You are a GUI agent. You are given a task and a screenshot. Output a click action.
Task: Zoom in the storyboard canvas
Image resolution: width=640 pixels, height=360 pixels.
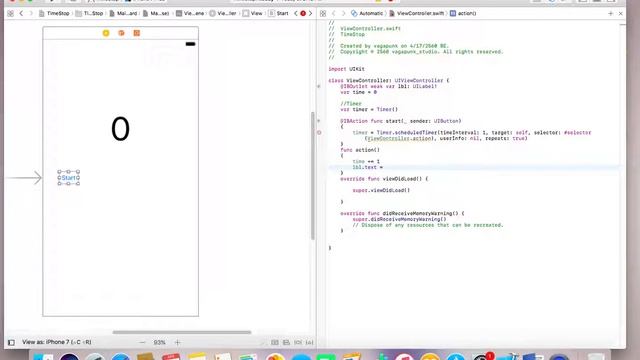[178, 342]
